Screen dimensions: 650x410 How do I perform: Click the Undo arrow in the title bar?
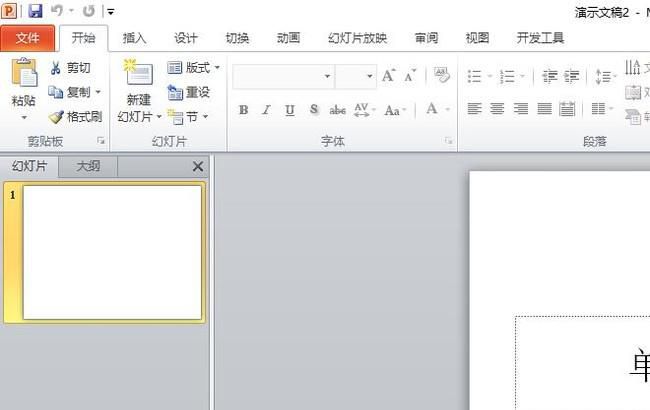(x=58, y=11)
